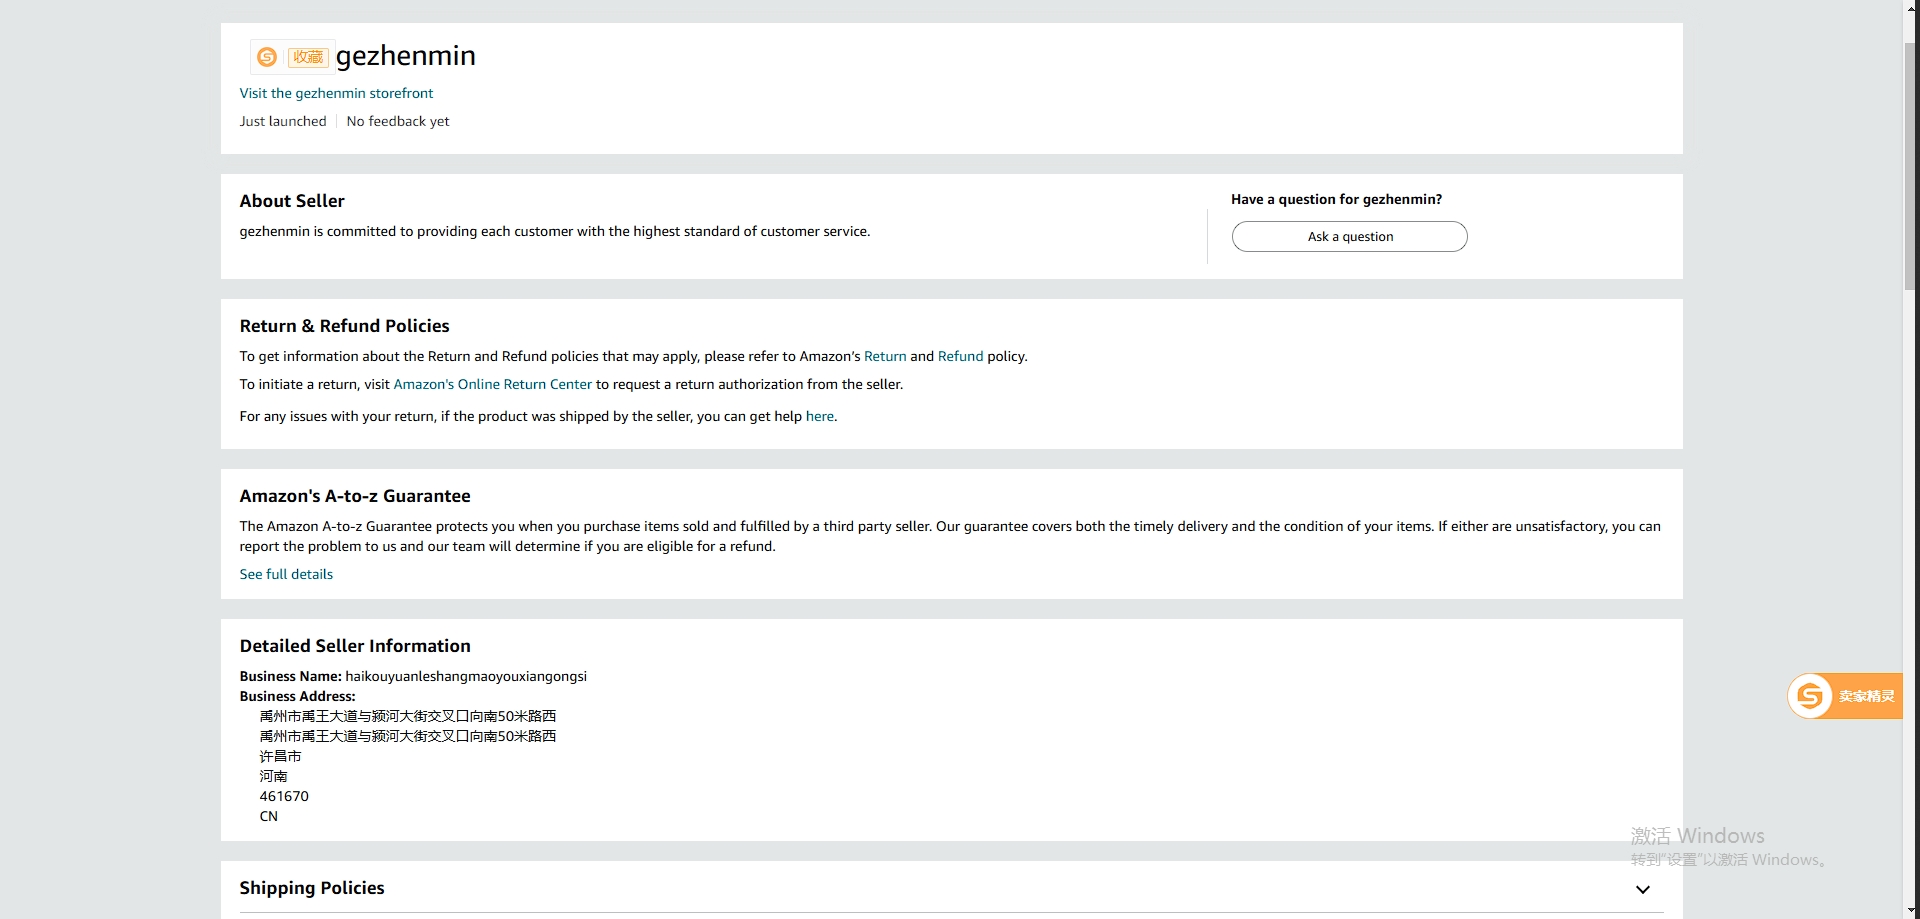See full details of A-to-z Guarantee
1920x919 pixels.
coord(286,574)
